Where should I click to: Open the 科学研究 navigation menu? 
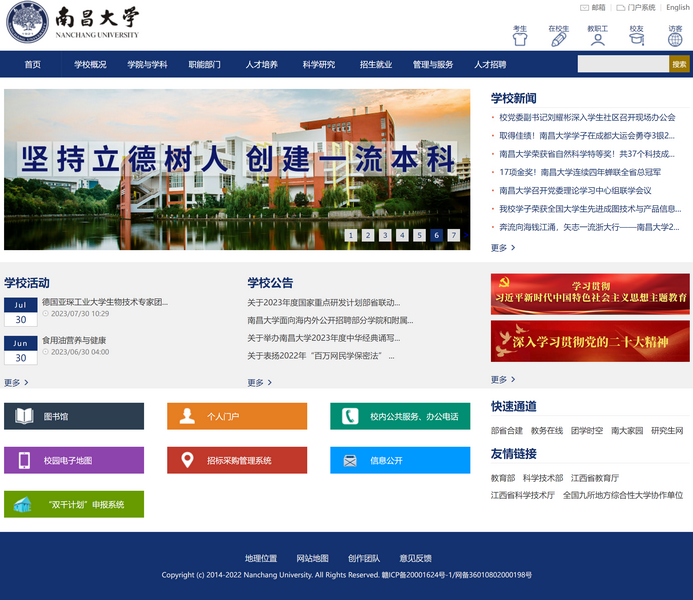click(319, 64)
